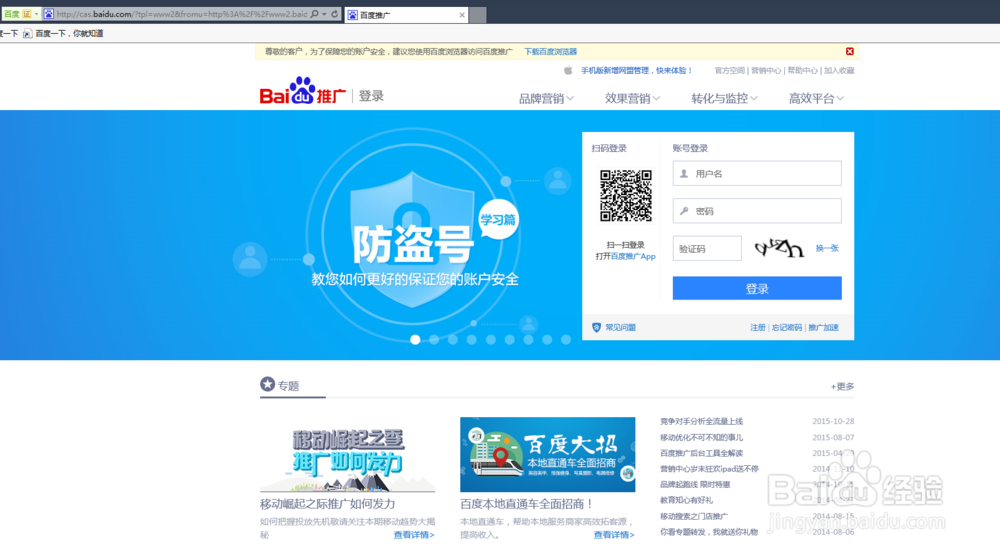Viewport: 1000px width, 556px height.
Task: Open news item 竞争对手分析全流量上线
Action: click(x=701, y=421)
